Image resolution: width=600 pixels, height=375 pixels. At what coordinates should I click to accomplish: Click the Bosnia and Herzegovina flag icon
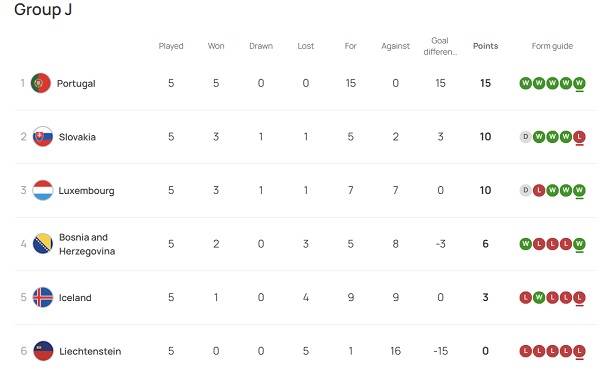pos(42,244)
